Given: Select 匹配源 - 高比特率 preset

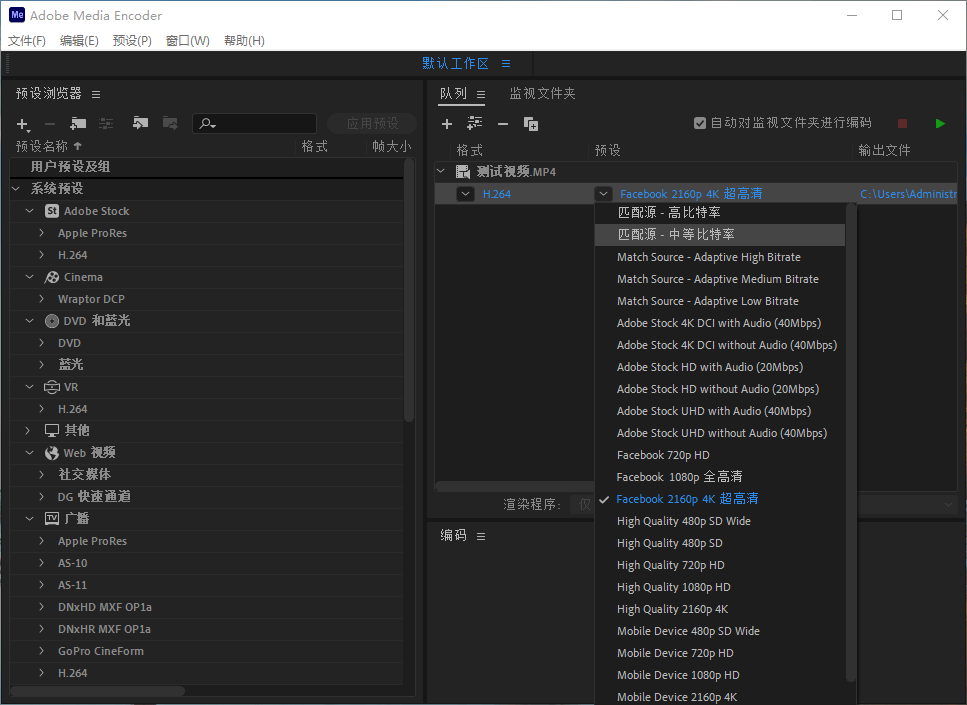Looking at the screenshot, I should tap(720, 213).
